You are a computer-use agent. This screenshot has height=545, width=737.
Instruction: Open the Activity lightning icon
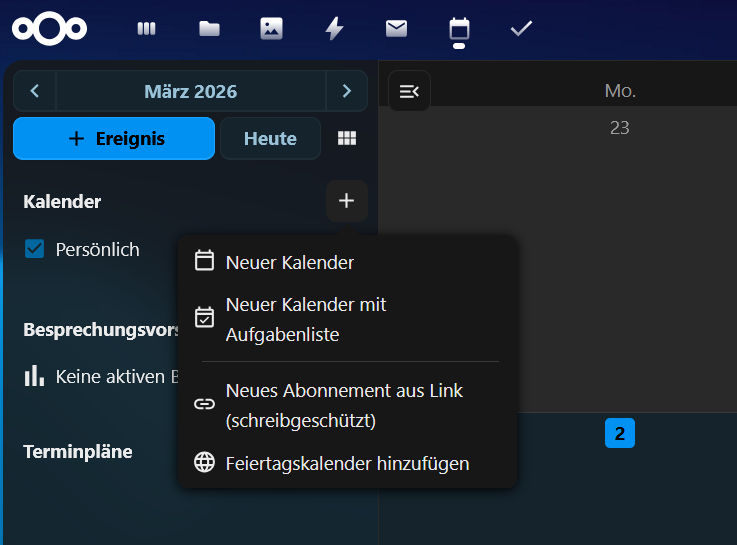pos(334,29)
